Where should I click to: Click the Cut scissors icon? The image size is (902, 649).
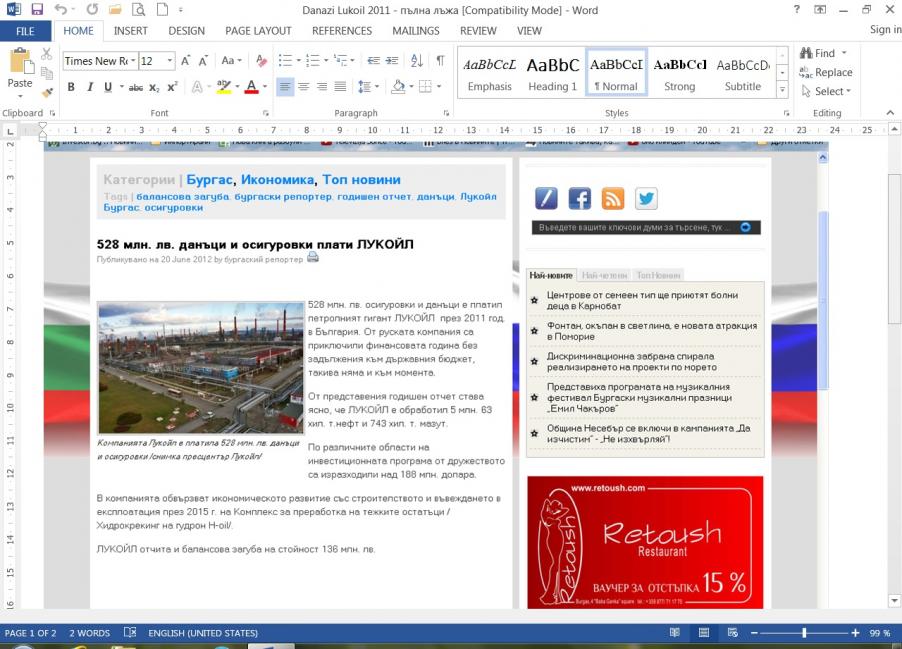tap(47, 54)
